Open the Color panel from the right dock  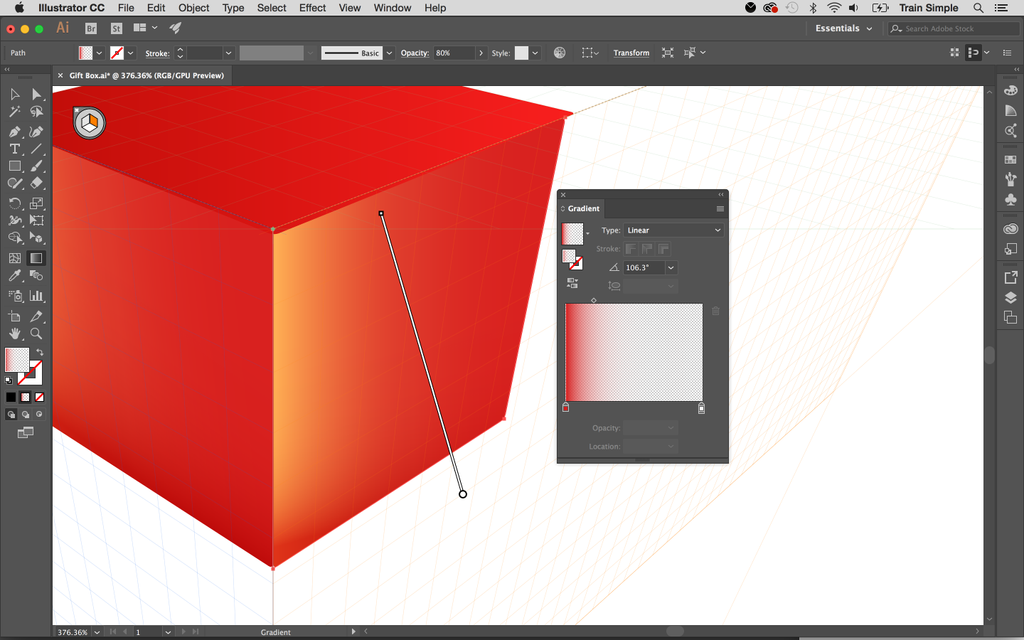[1010, 89]
